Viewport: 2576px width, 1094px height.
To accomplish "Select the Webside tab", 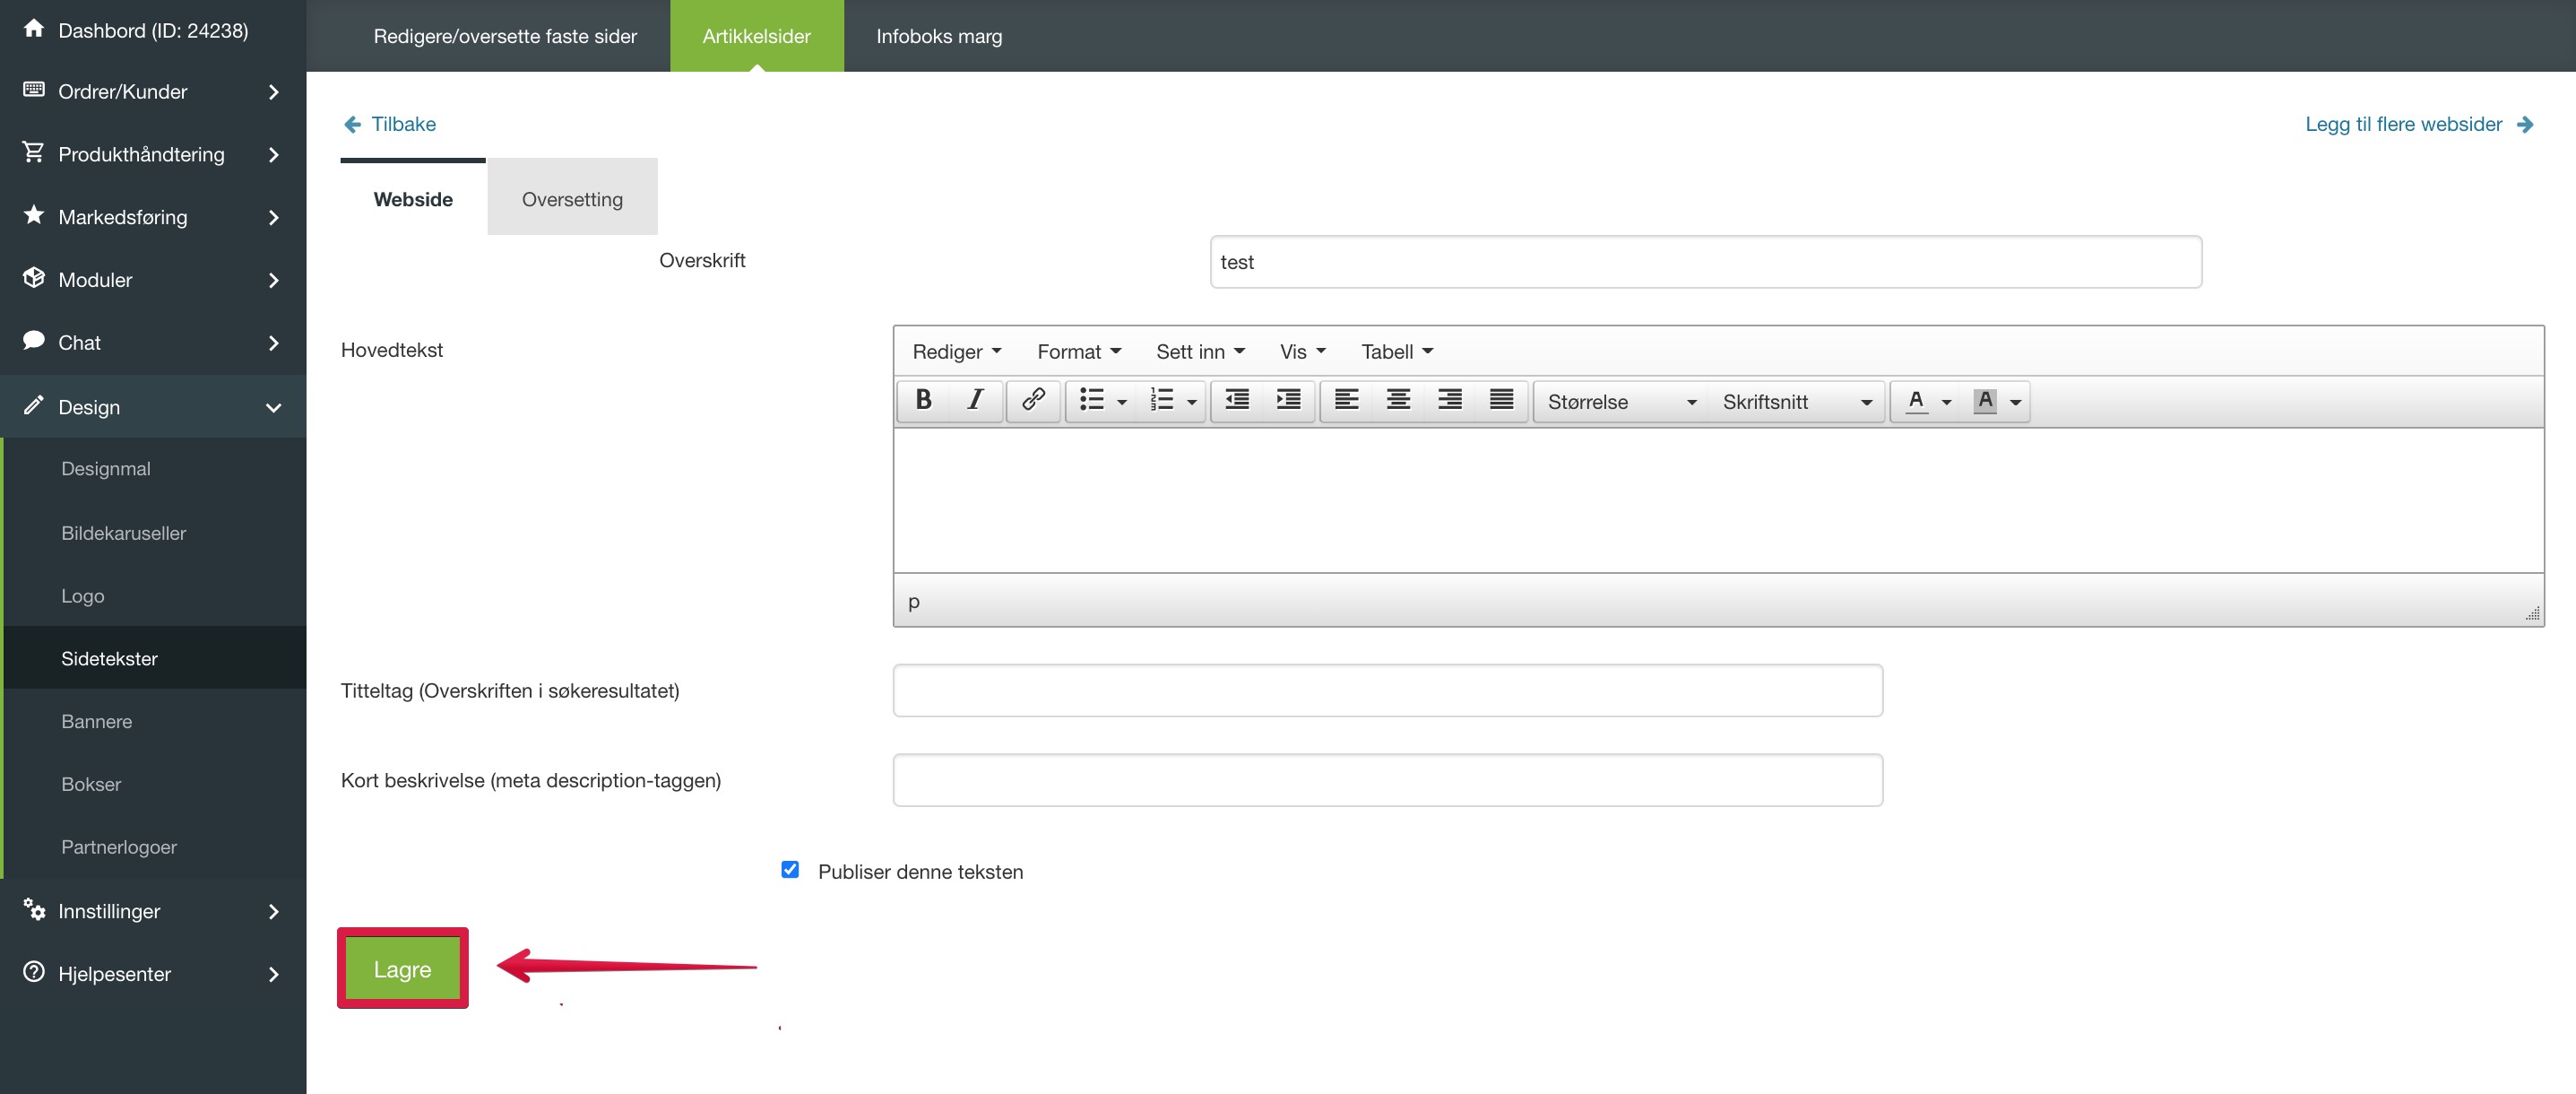I will (x=413, y=198).
